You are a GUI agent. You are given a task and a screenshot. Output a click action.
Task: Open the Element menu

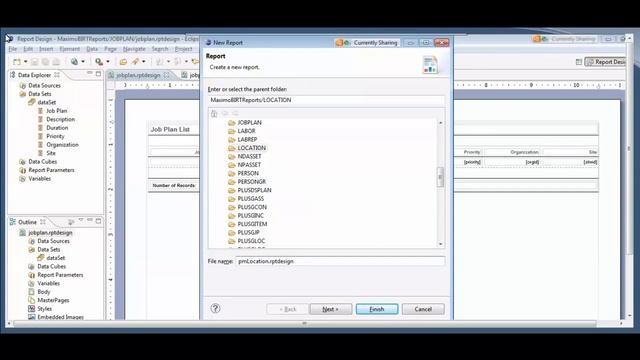(70, 49)
